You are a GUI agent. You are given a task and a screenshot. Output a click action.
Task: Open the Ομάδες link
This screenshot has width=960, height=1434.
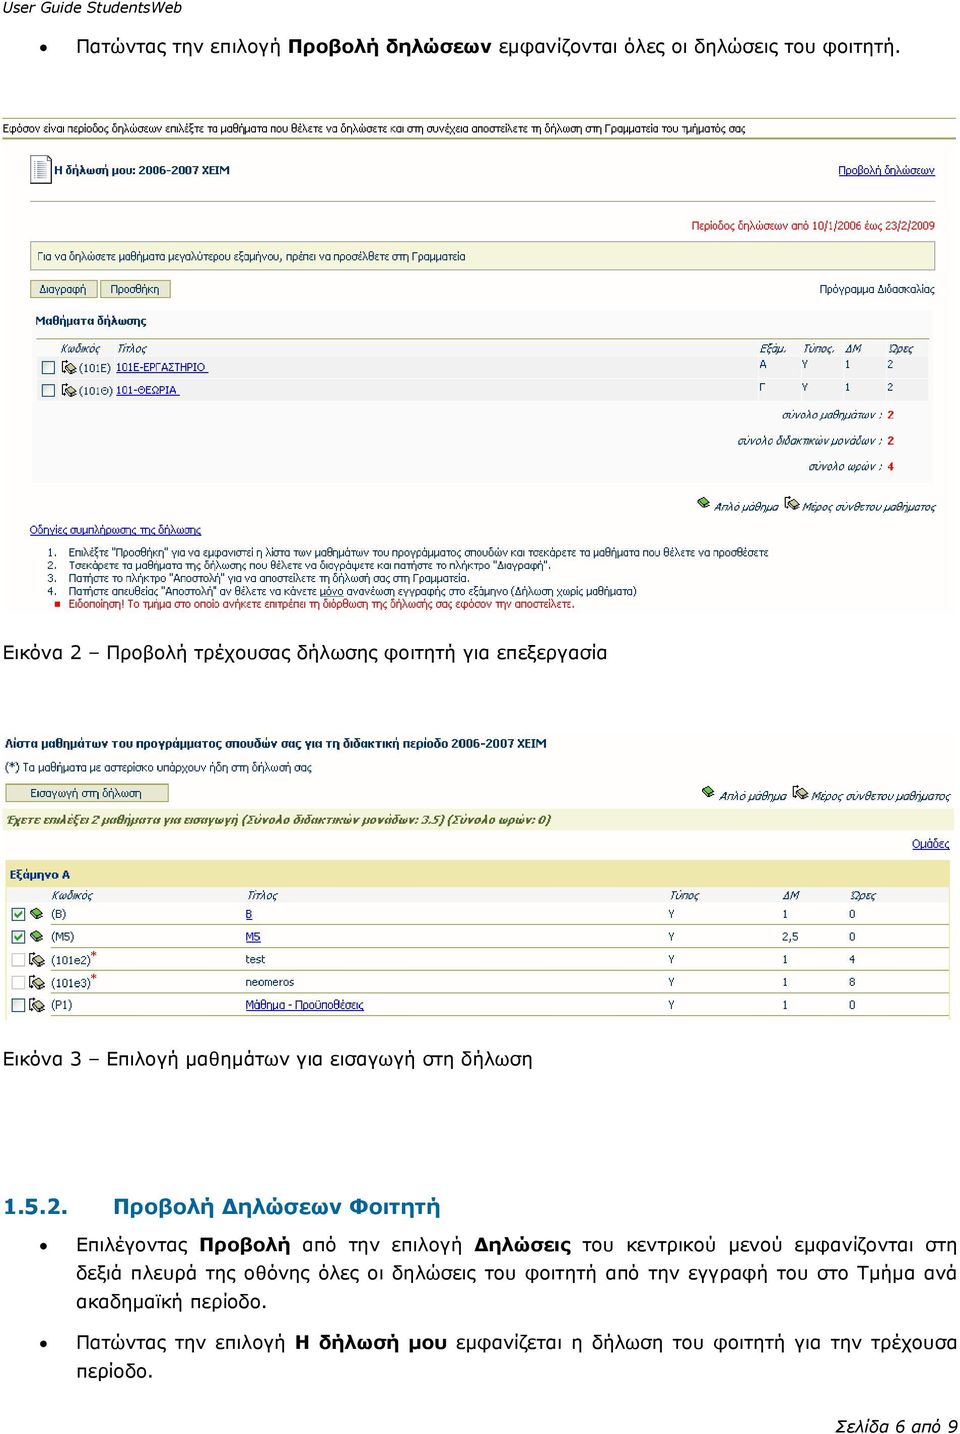(x=930, y=844)
